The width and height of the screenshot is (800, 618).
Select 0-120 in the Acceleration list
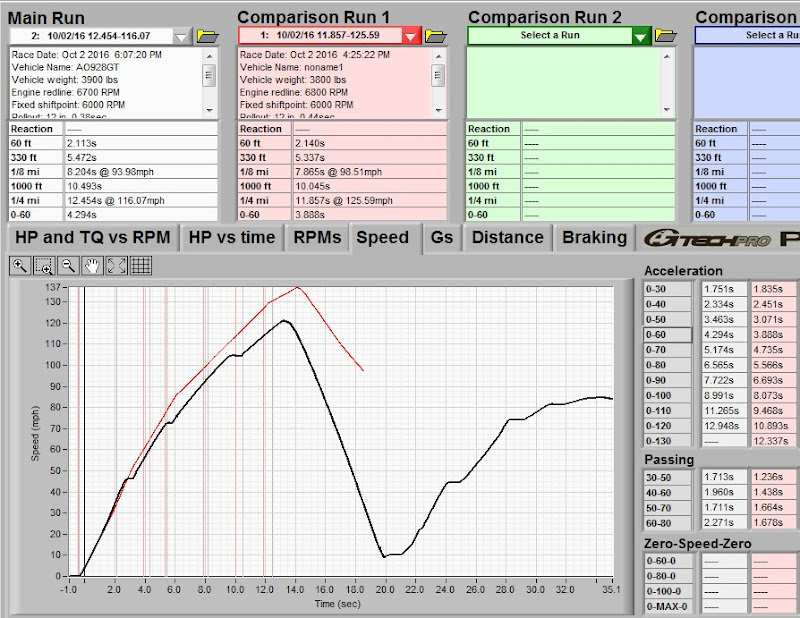coord(668,426)
